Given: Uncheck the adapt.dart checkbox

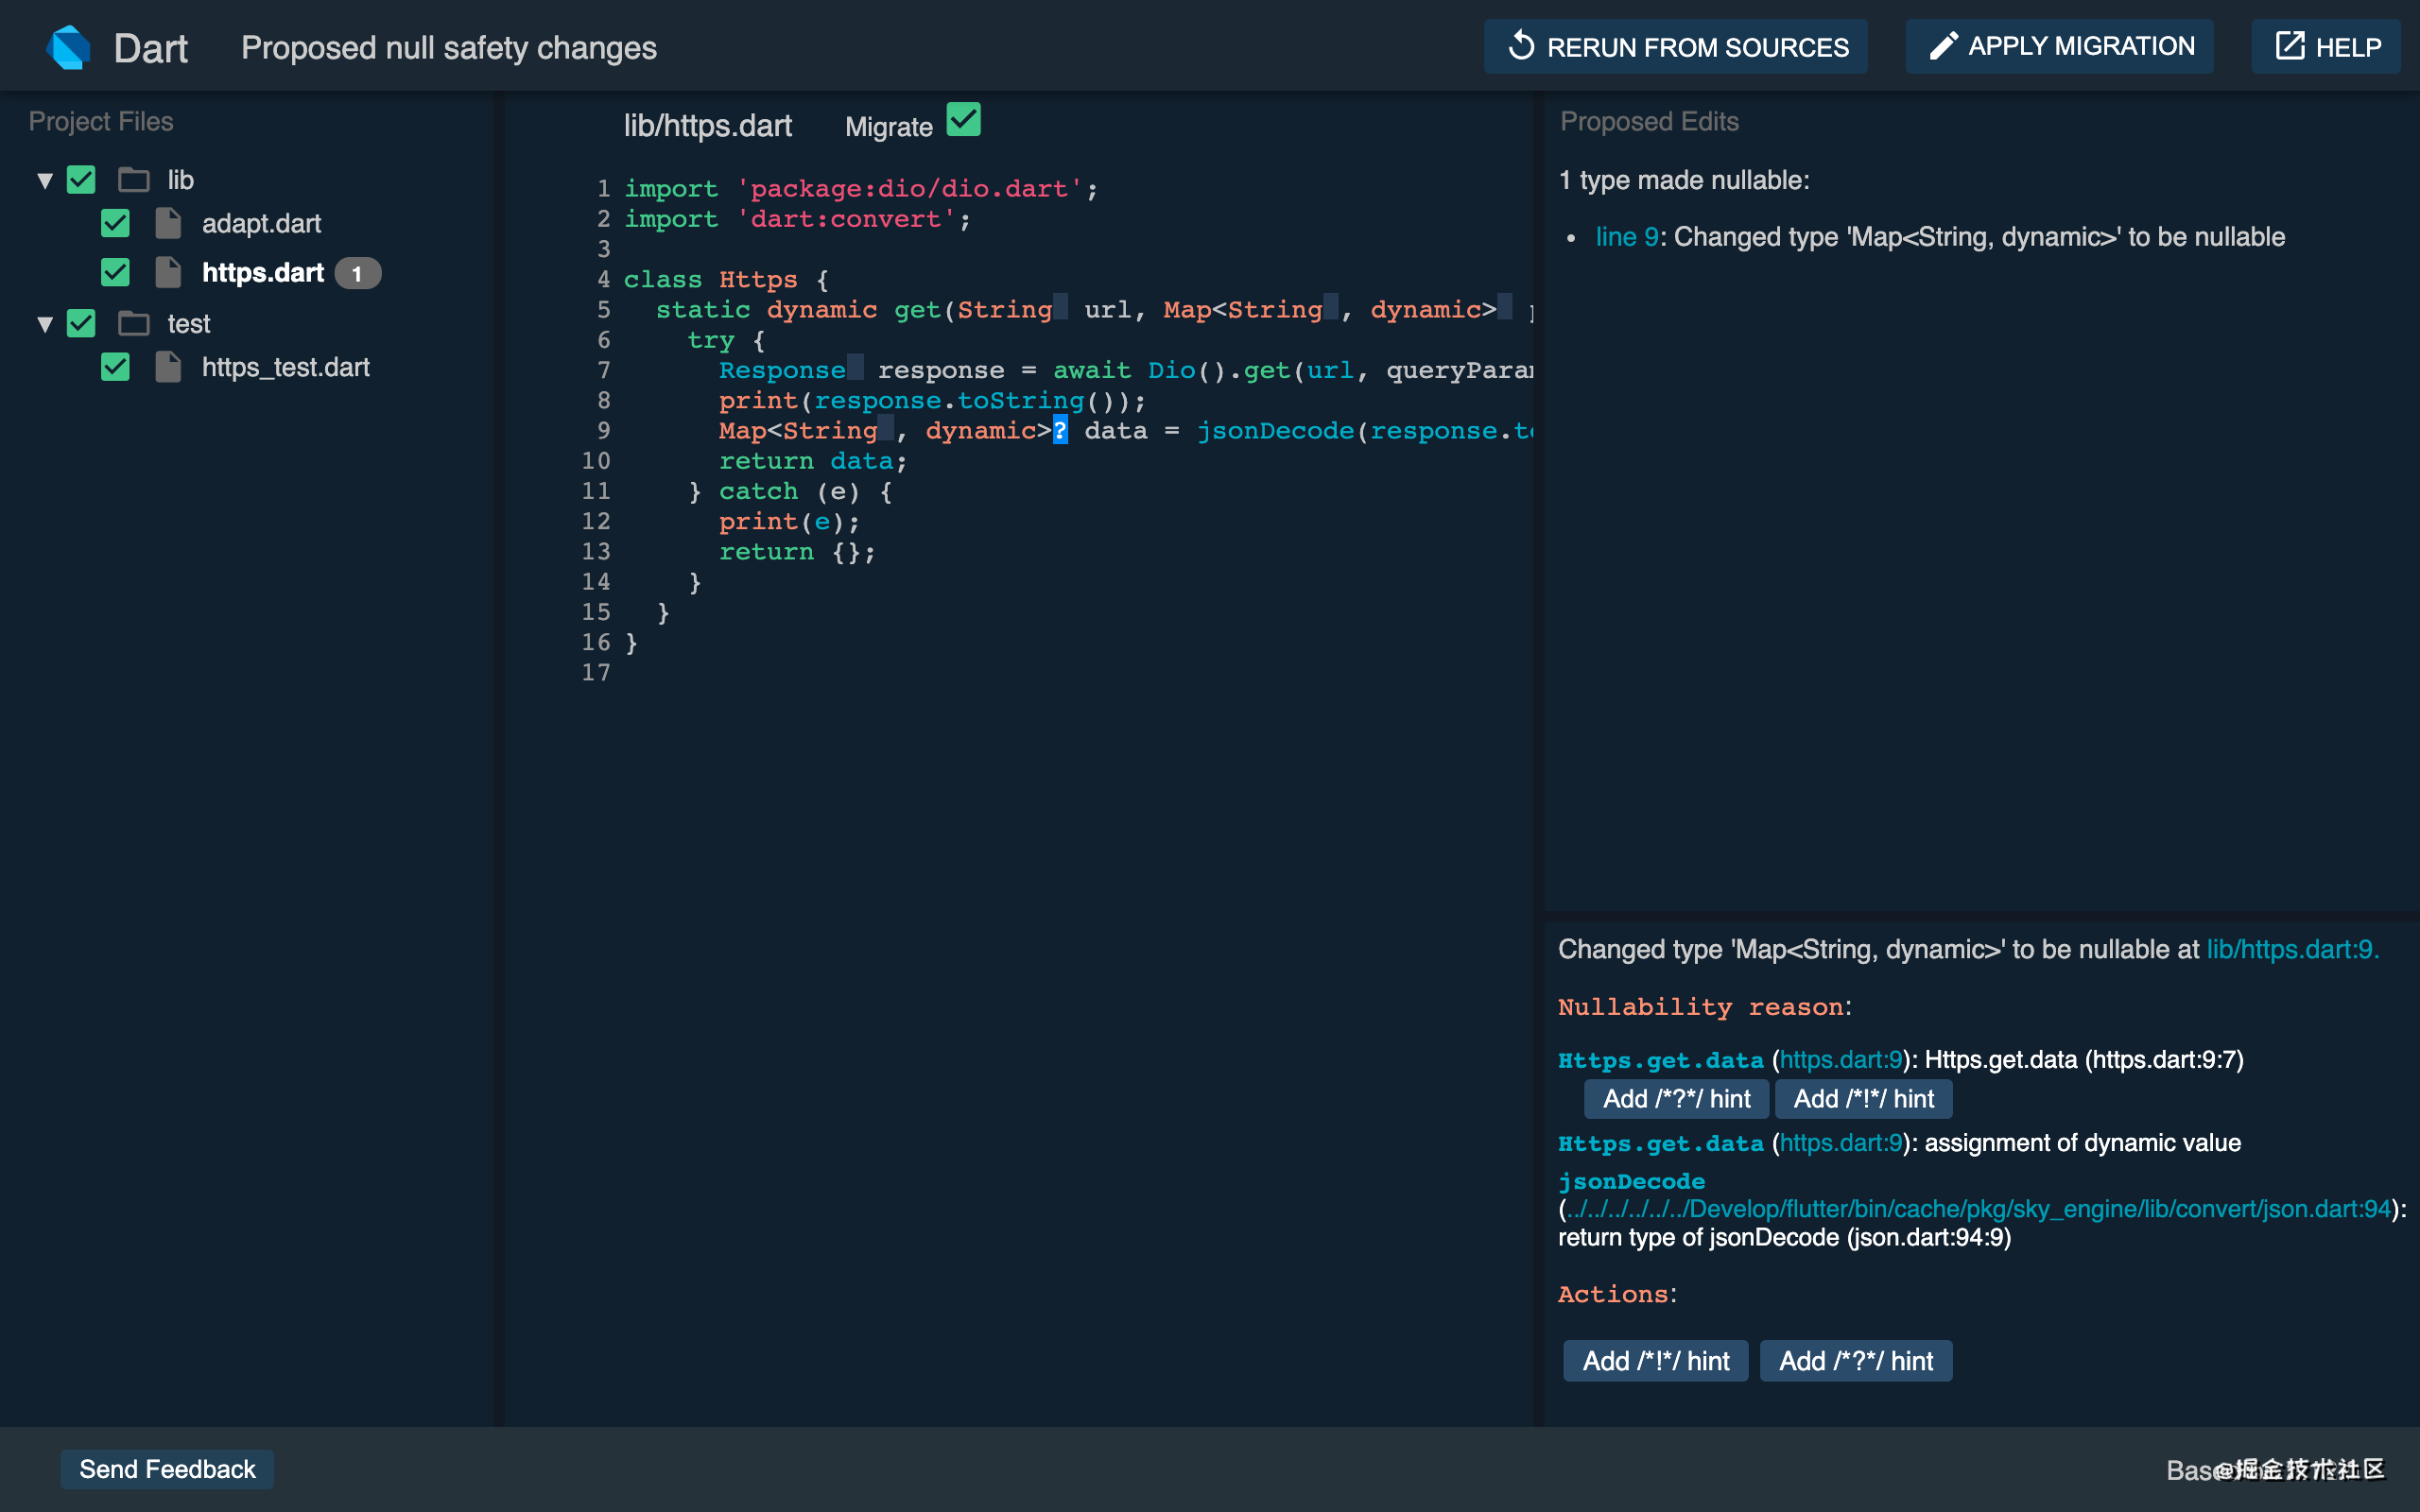Looking at the screenshot, I should click(116, 223).
